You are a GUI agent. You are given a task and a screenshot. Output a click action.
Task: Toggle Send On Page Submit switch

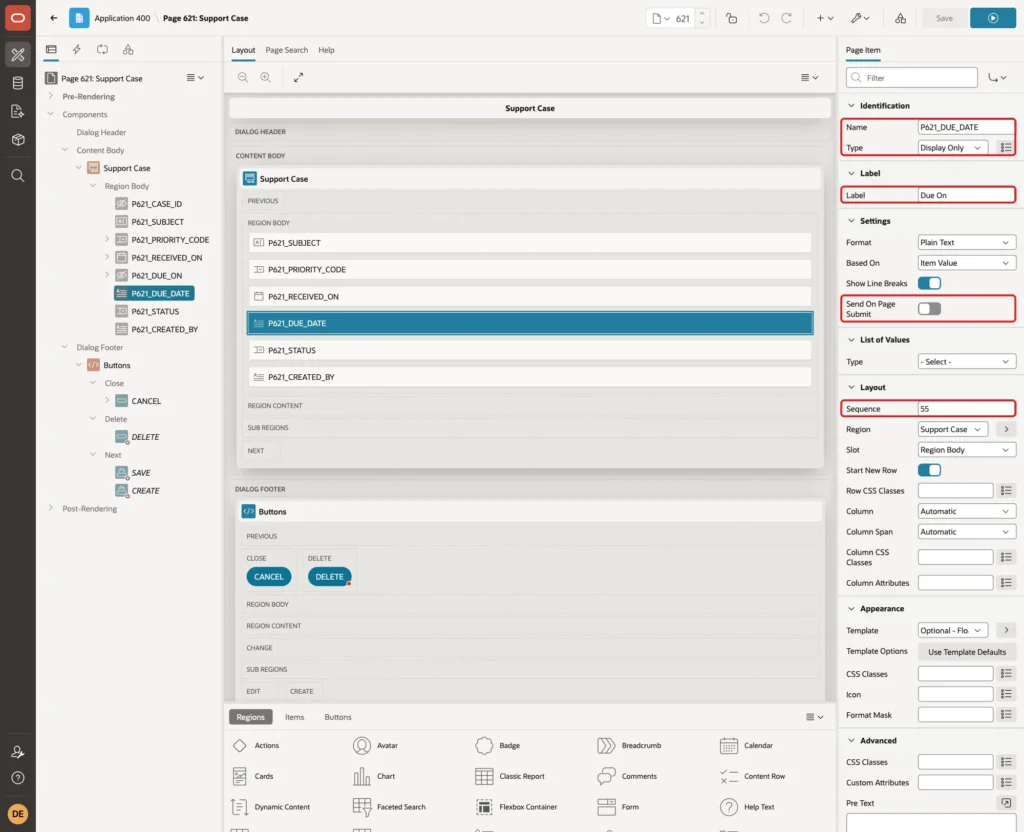[x=929, y=309]
